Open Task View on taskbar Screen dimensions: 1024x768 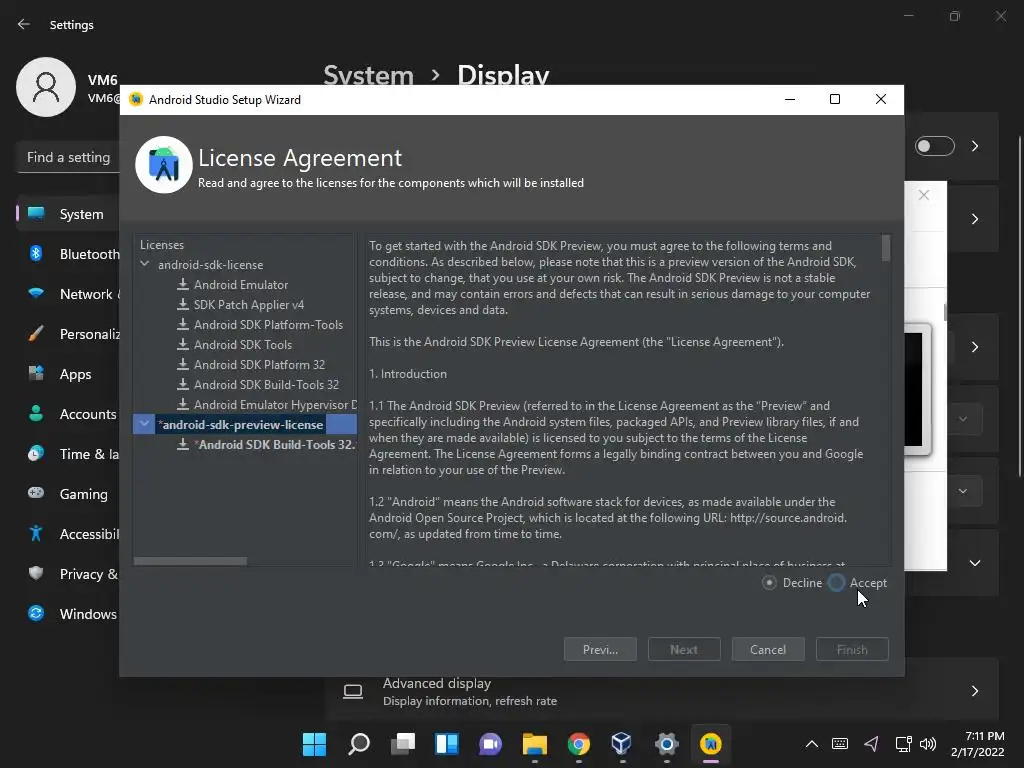[403, 744]
